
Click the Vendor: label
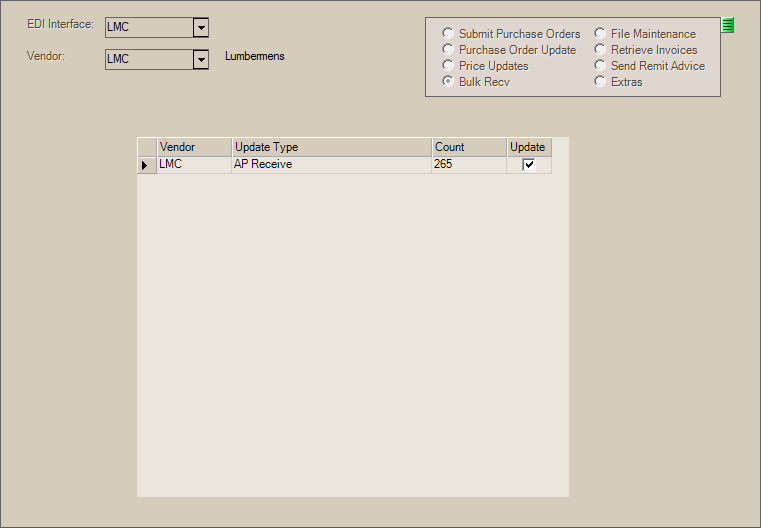click(x=46, y=56)
